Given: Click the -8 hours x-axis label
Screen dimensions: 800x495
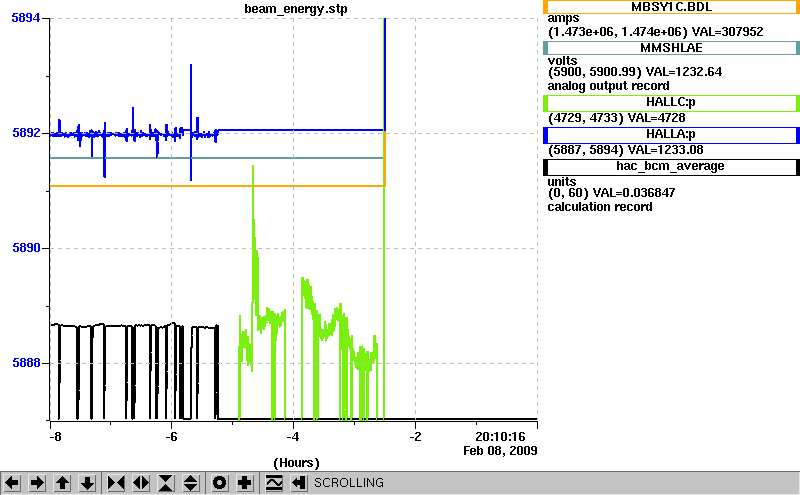Looking at the screenshot, I should click(x=55, y=437).
